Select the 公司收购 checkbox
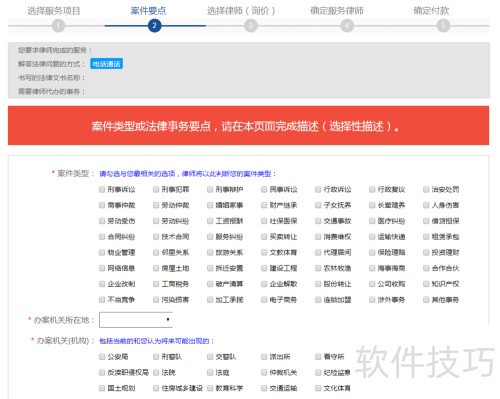 tap(372, 284)
